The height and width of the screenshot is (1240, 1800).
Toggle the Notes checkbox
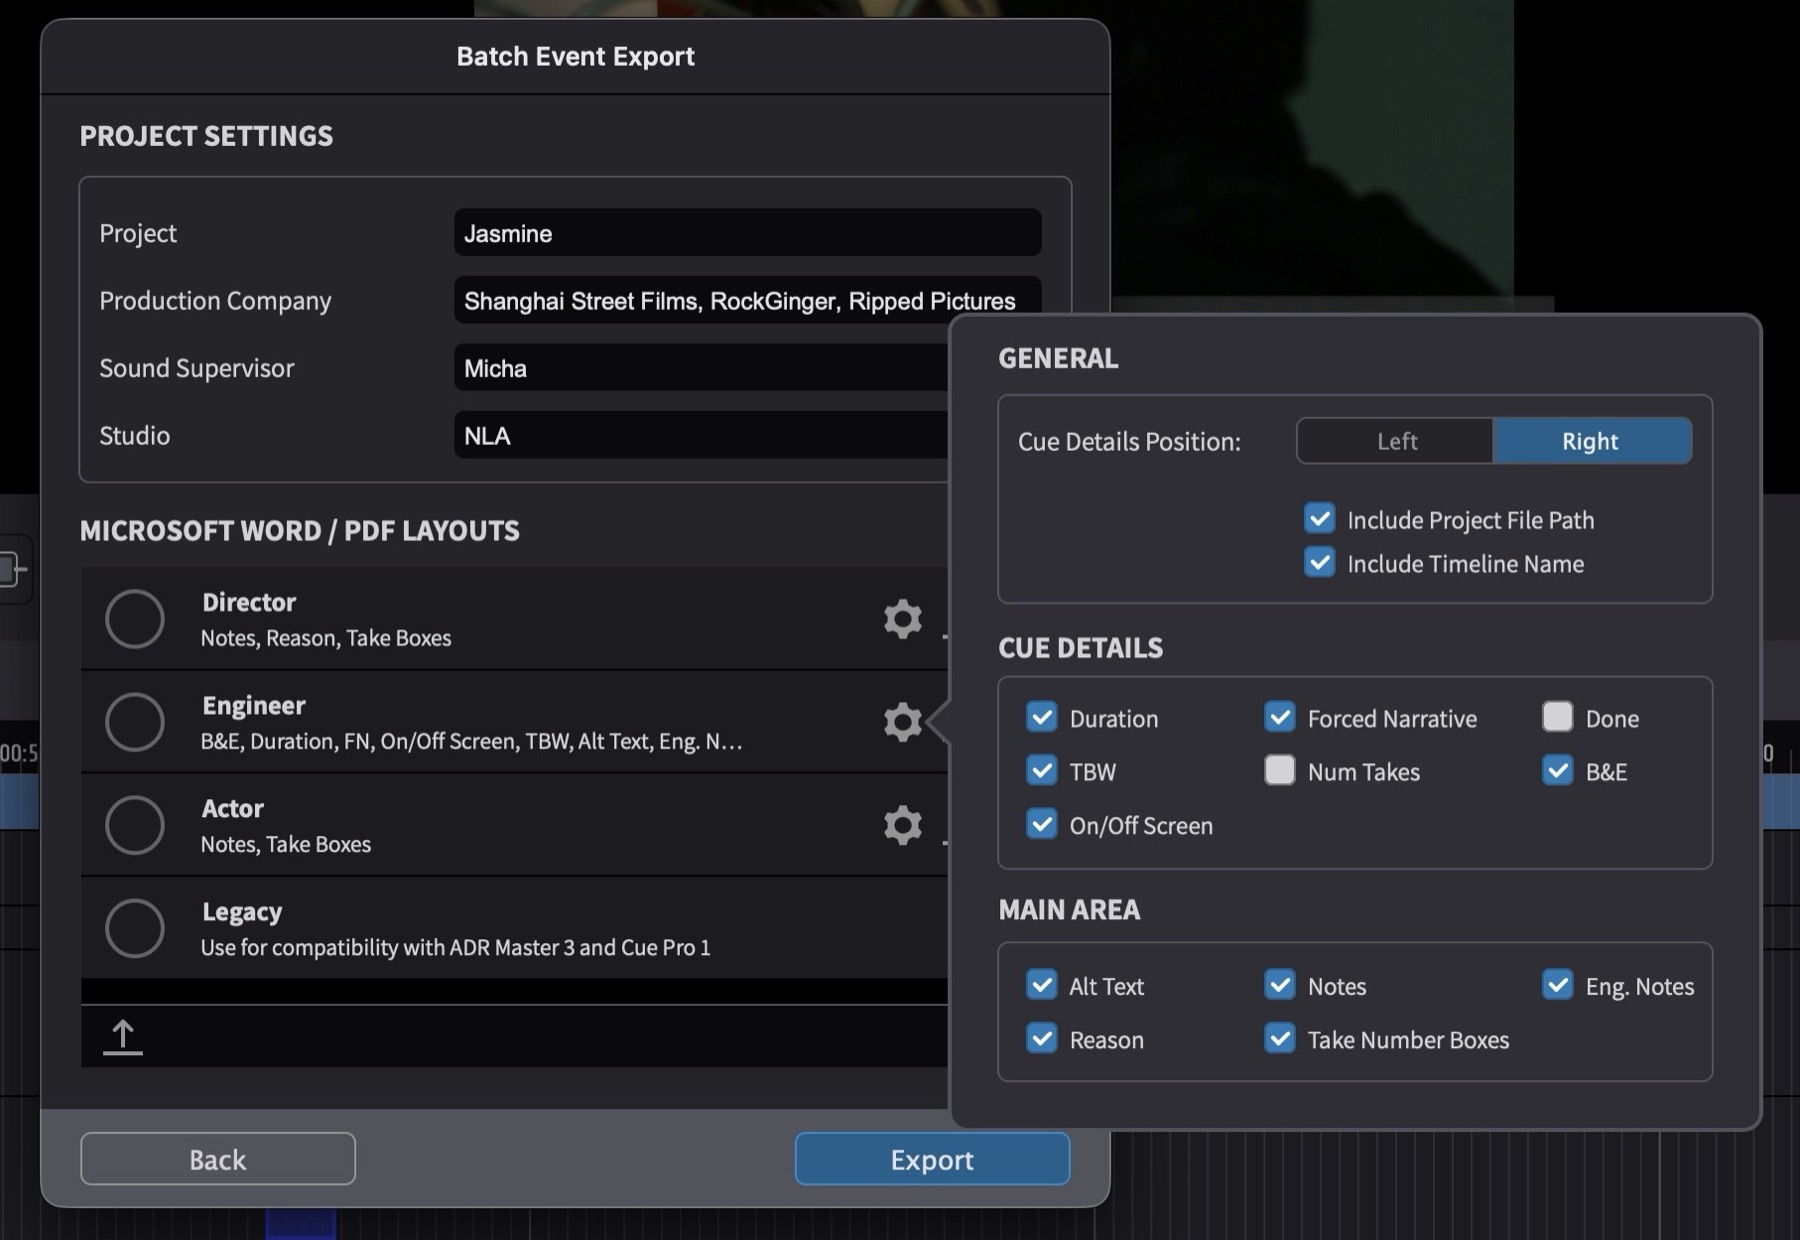(1280, 985)
